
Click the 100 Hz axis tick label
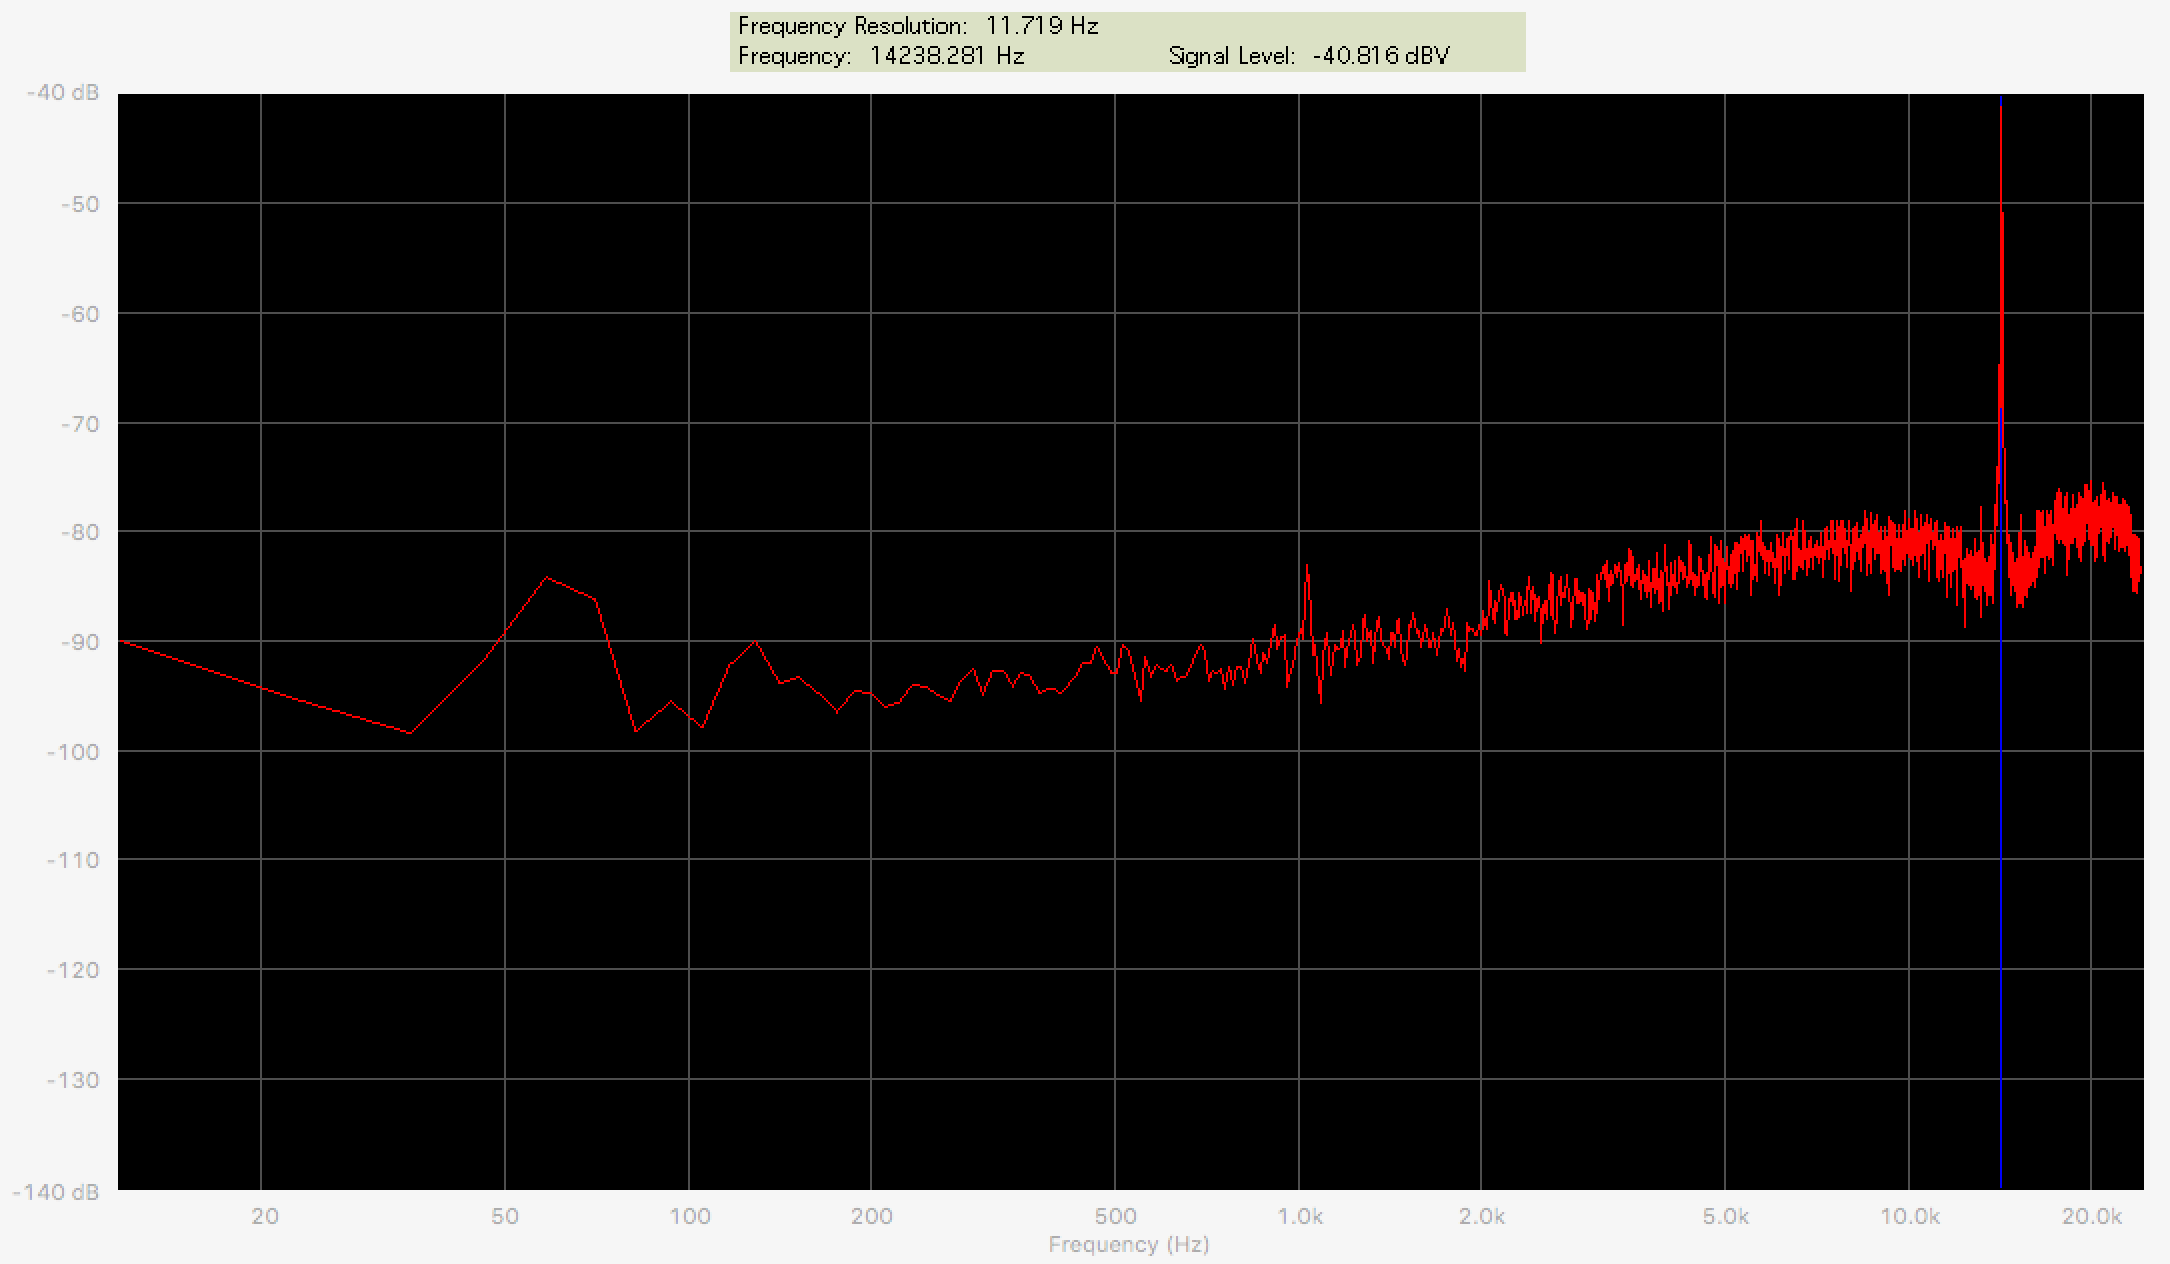point(690,1216)
